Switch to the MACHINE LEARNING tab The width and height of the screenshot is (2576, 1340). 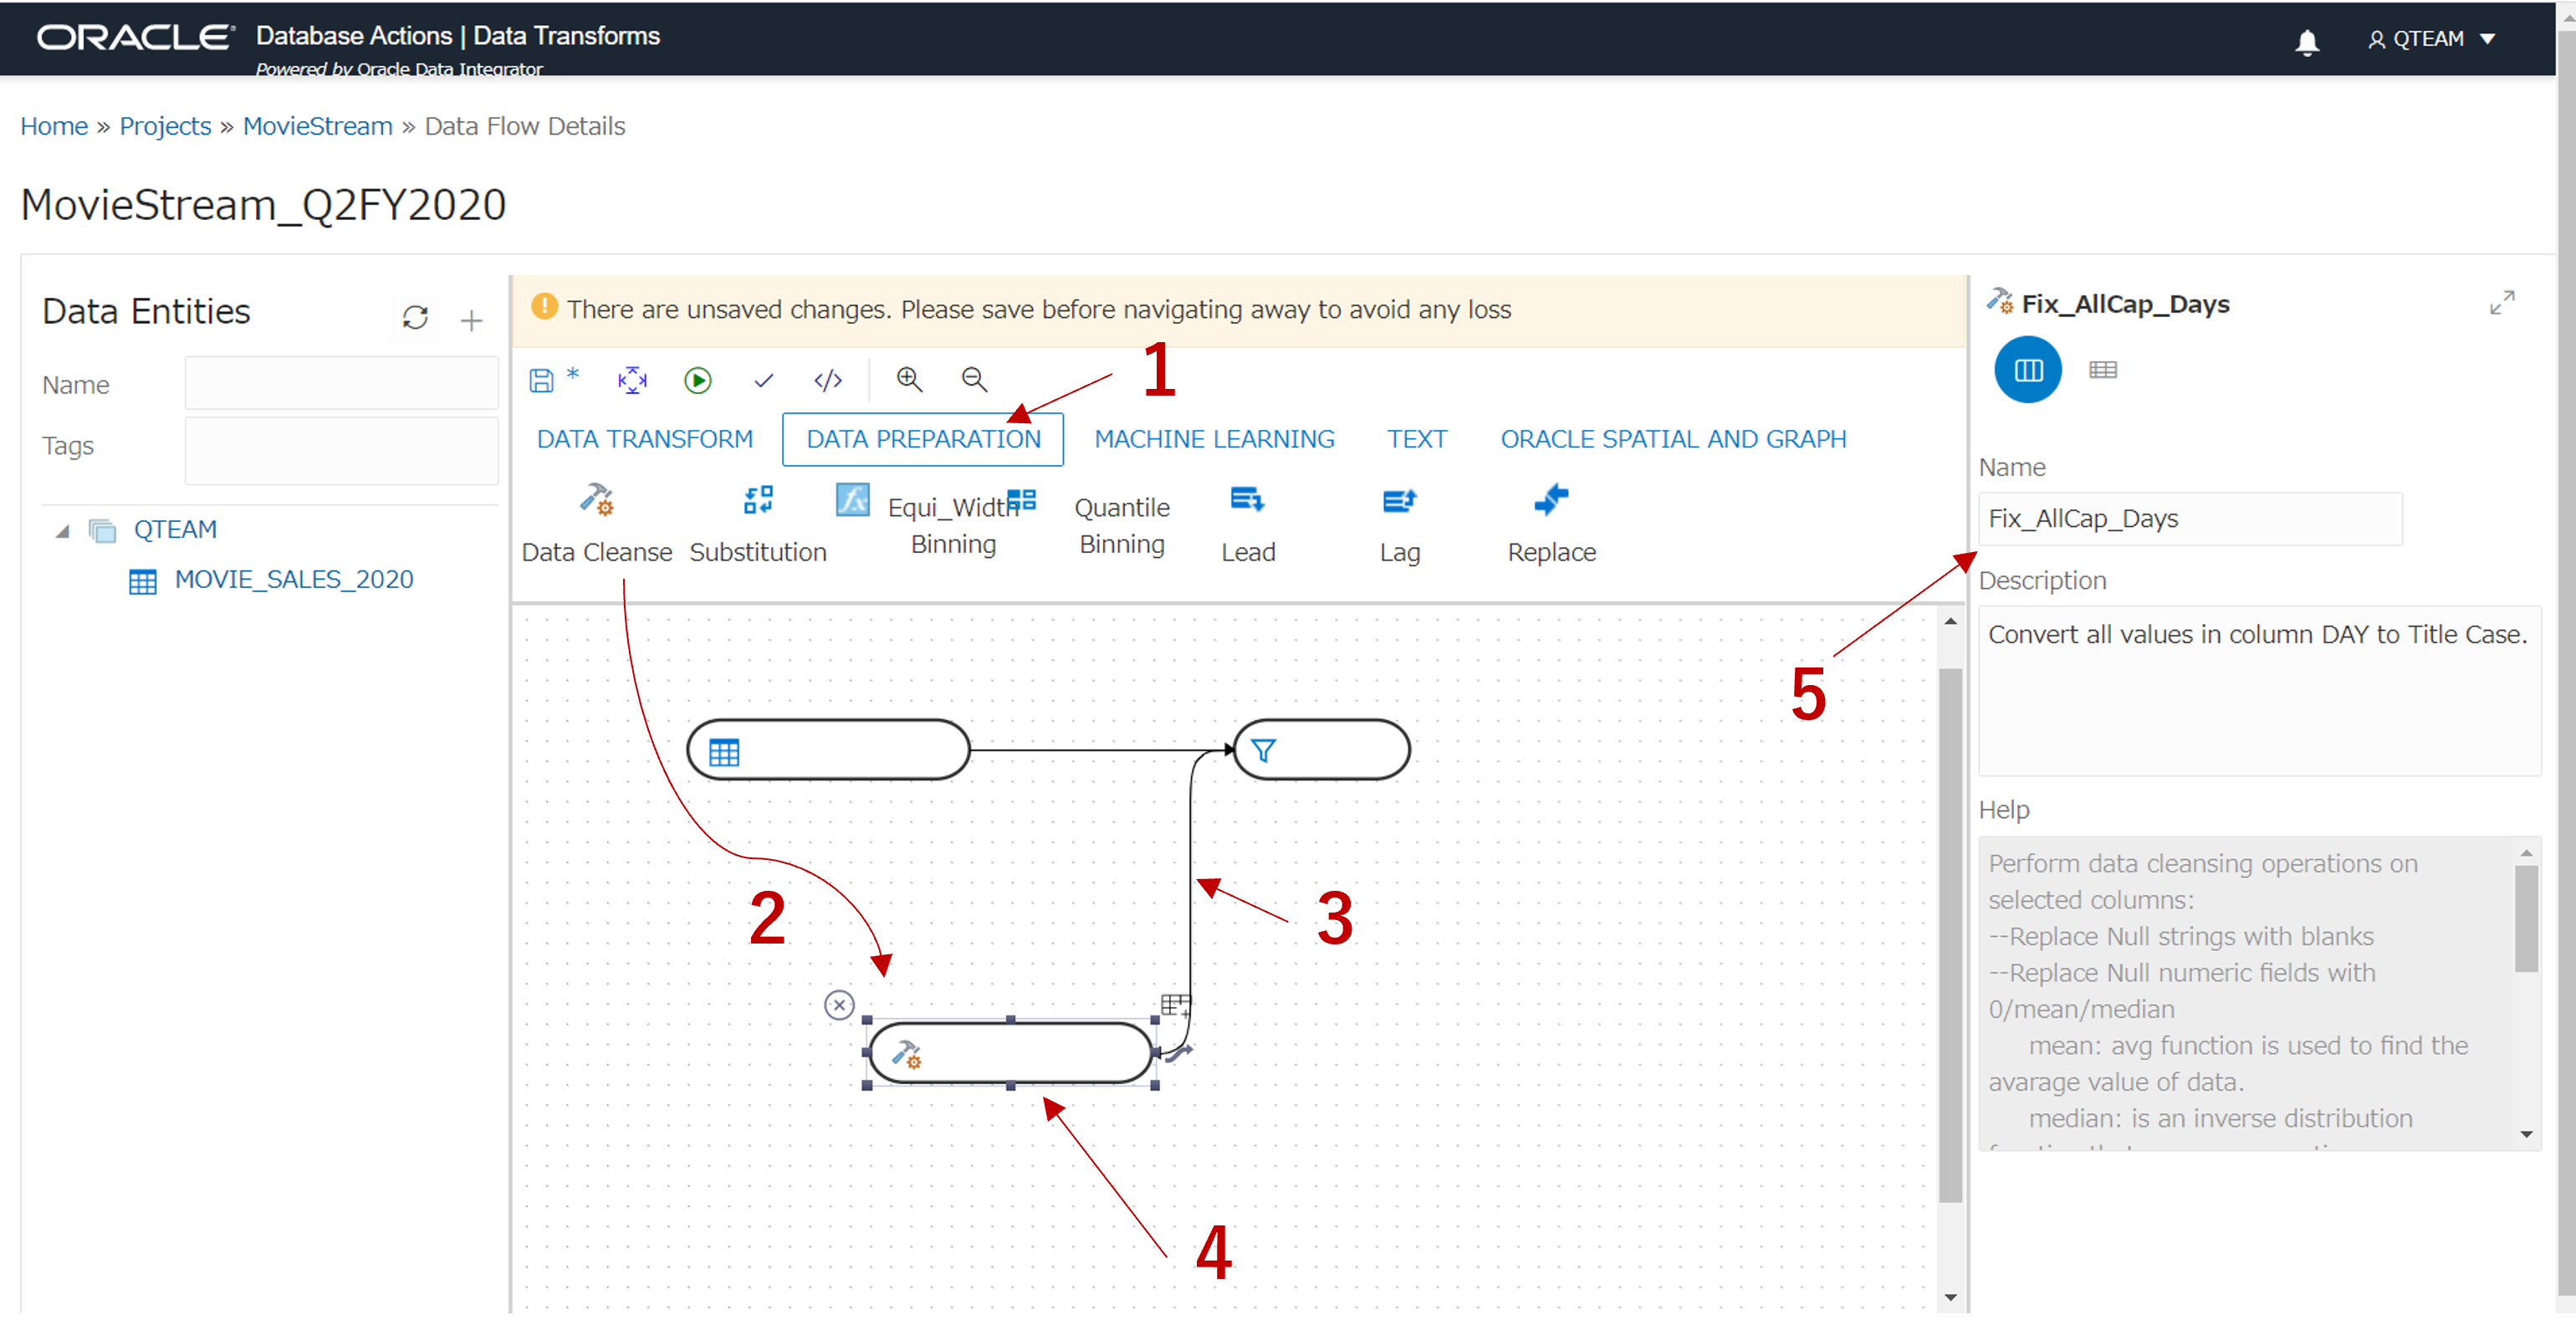pyautogui.click(x=1213, y=439)
